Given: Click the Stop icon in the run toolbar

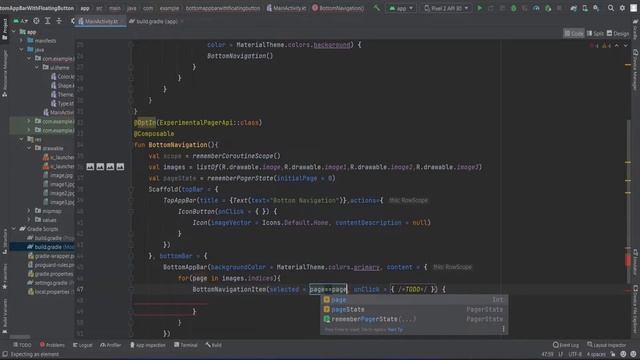Looking at the screenshot, I should tap(559, 8).
